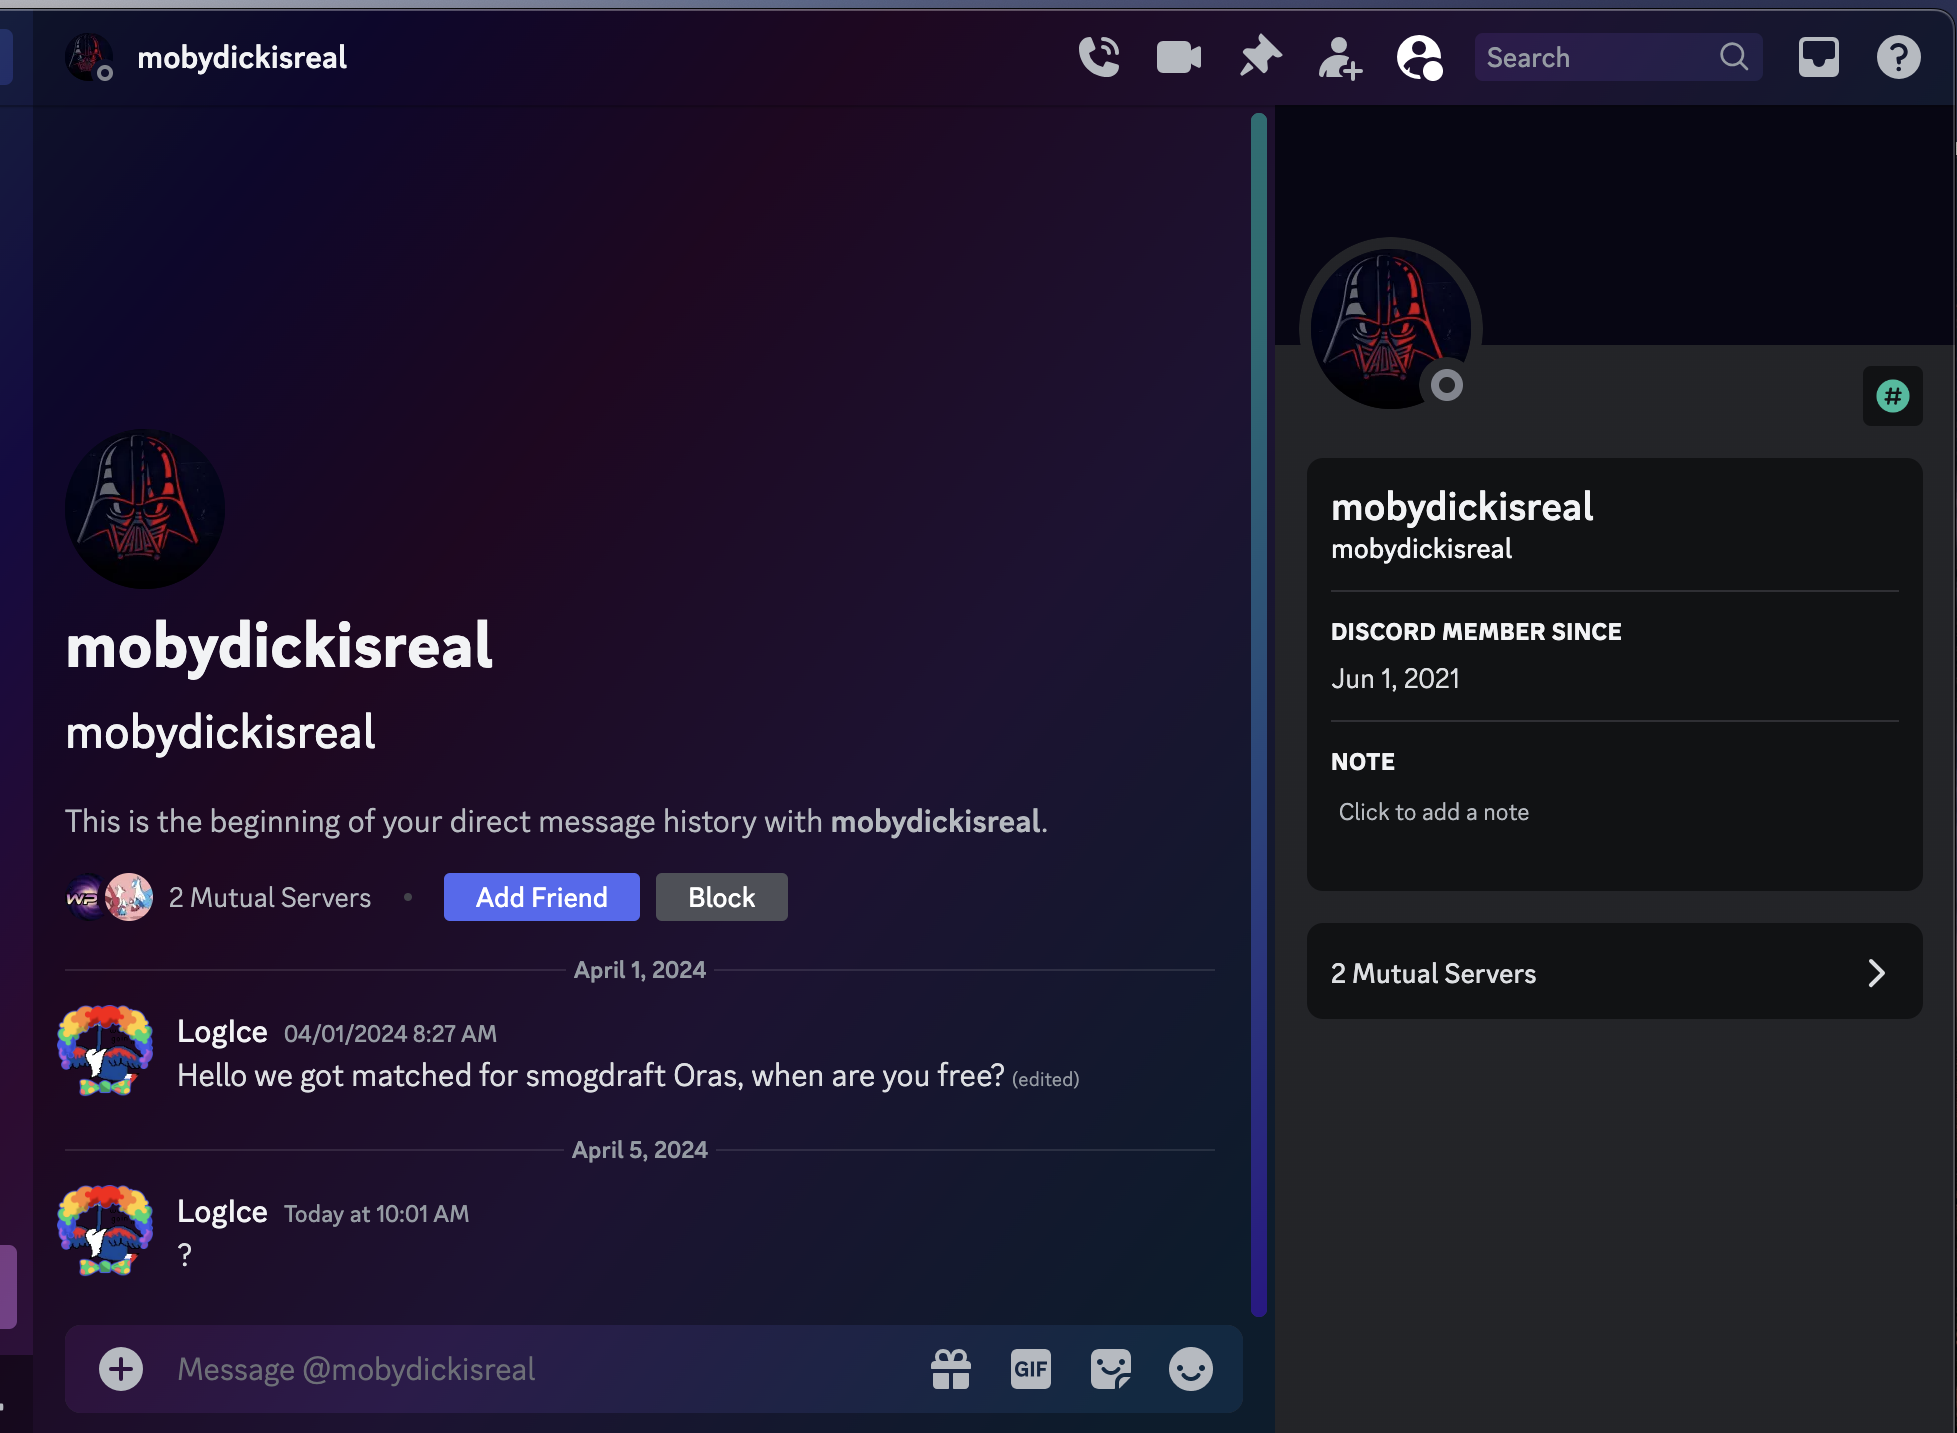This screenshot has height=1433, width=1957.
Task: Click the plus attachment button
Action: click(x=121, y=1369)
